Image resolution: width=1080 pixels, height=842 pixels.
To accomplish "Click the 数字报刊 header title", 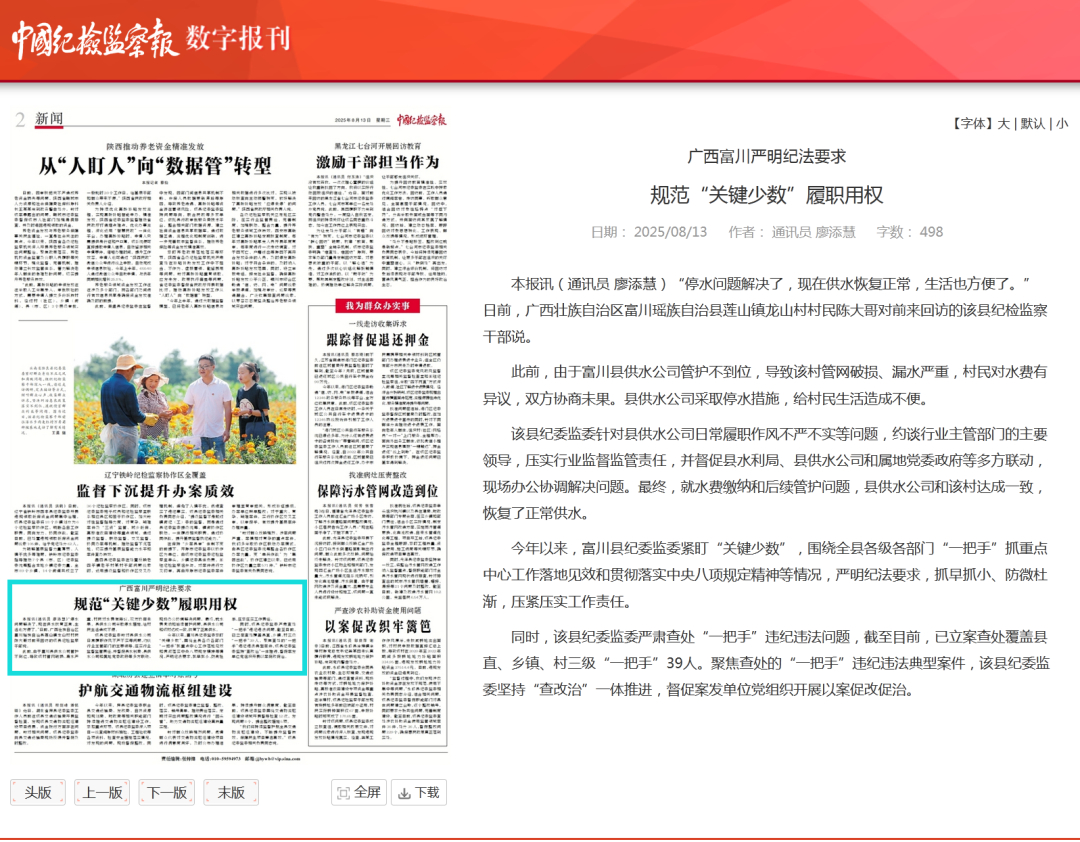I will point(238,39).
